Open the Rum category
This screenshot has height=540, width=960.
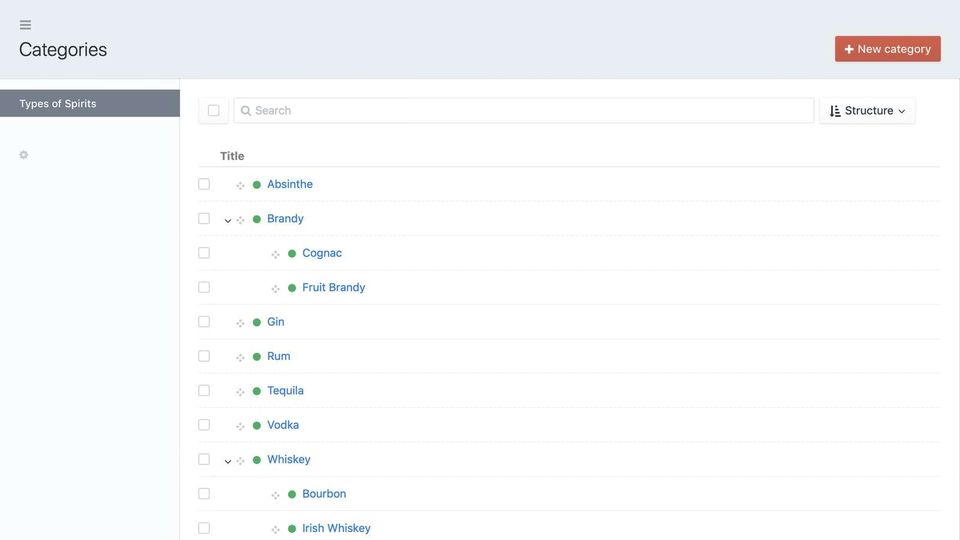pyautogui.click(x=279, y=356)
